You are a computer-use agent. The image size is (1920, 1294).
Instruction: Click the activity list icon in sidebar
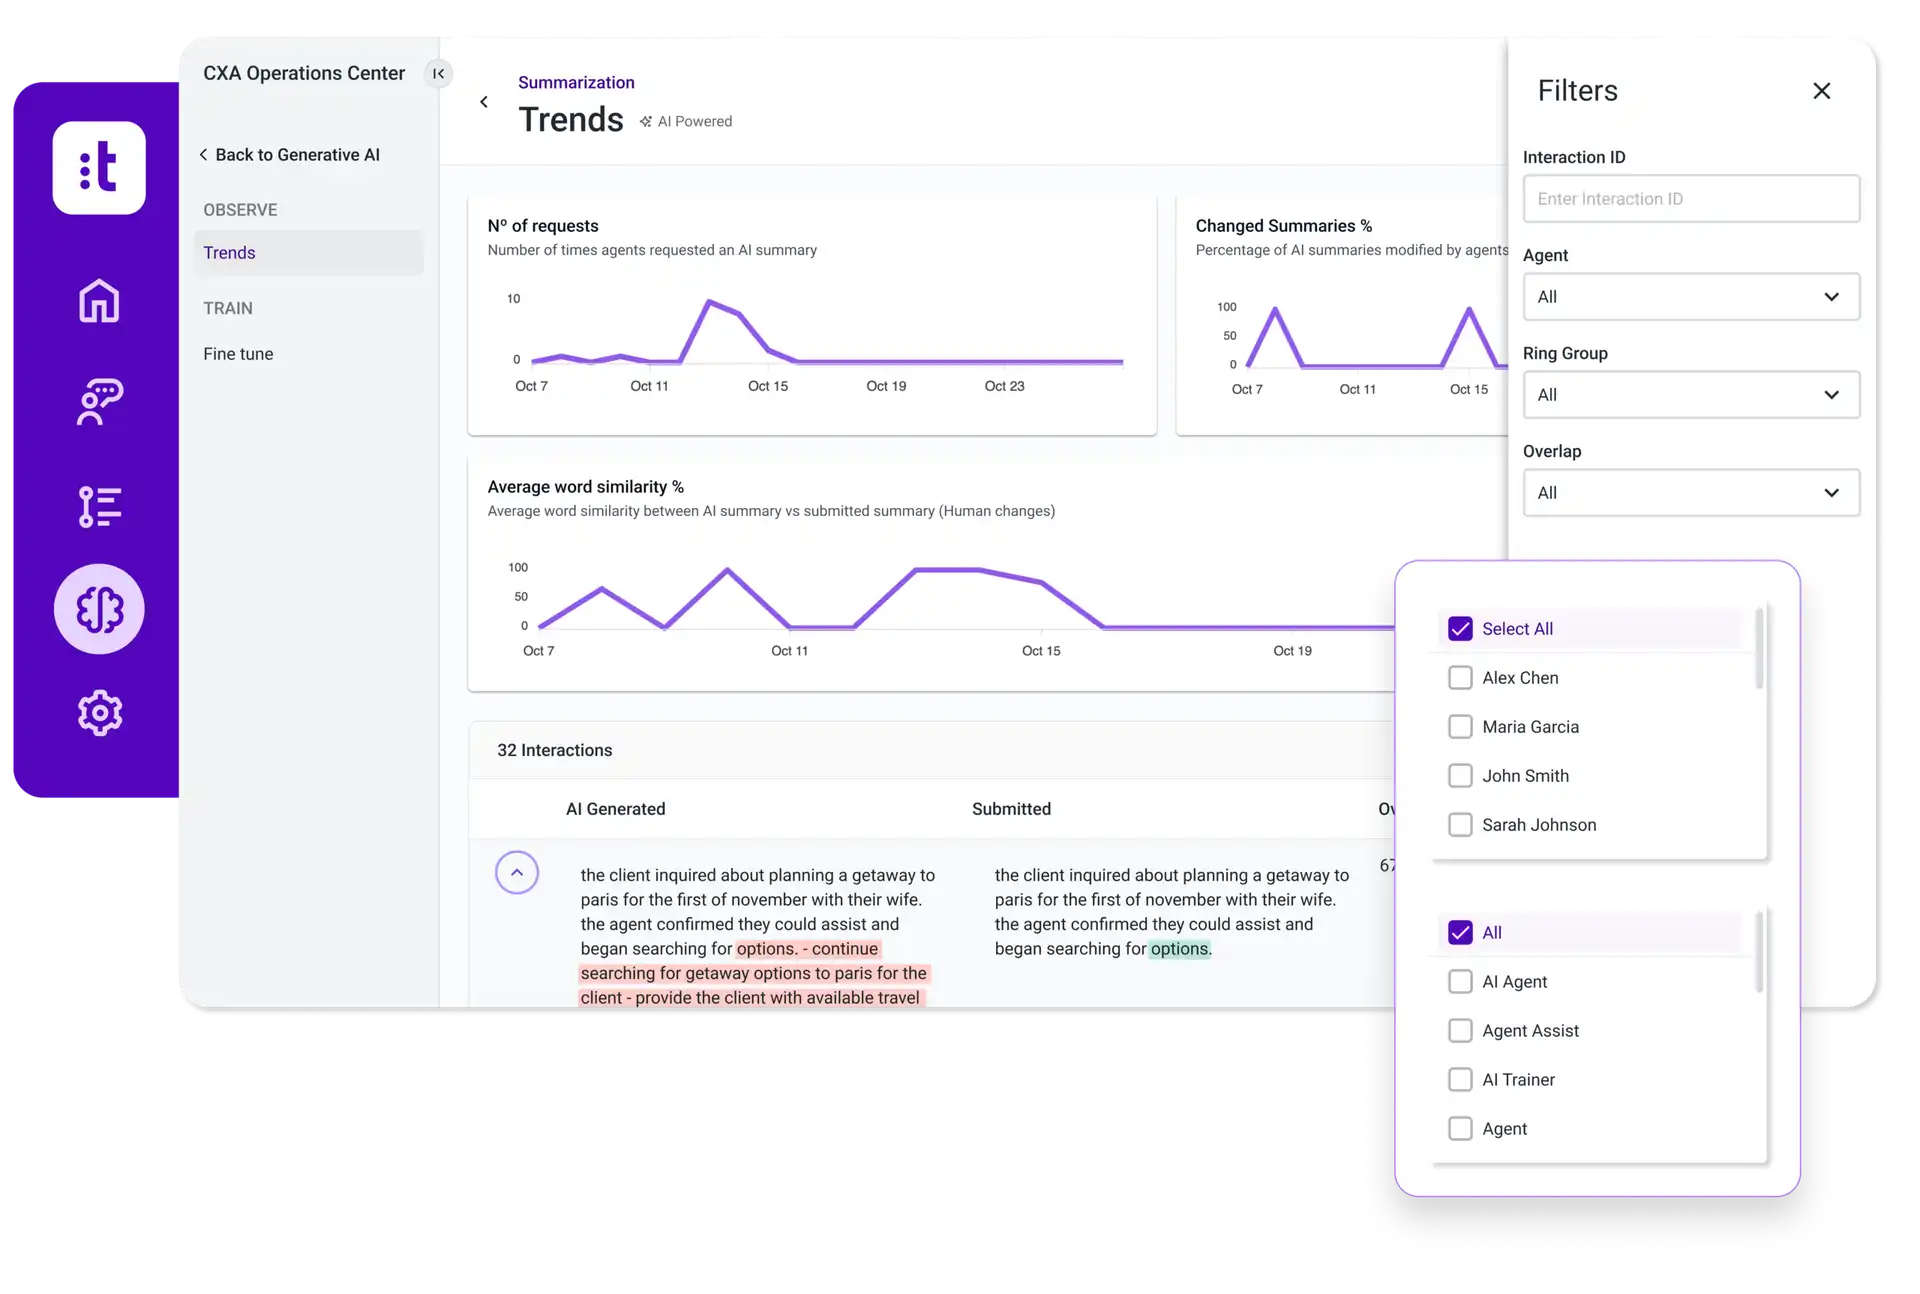tap(99, 507)
